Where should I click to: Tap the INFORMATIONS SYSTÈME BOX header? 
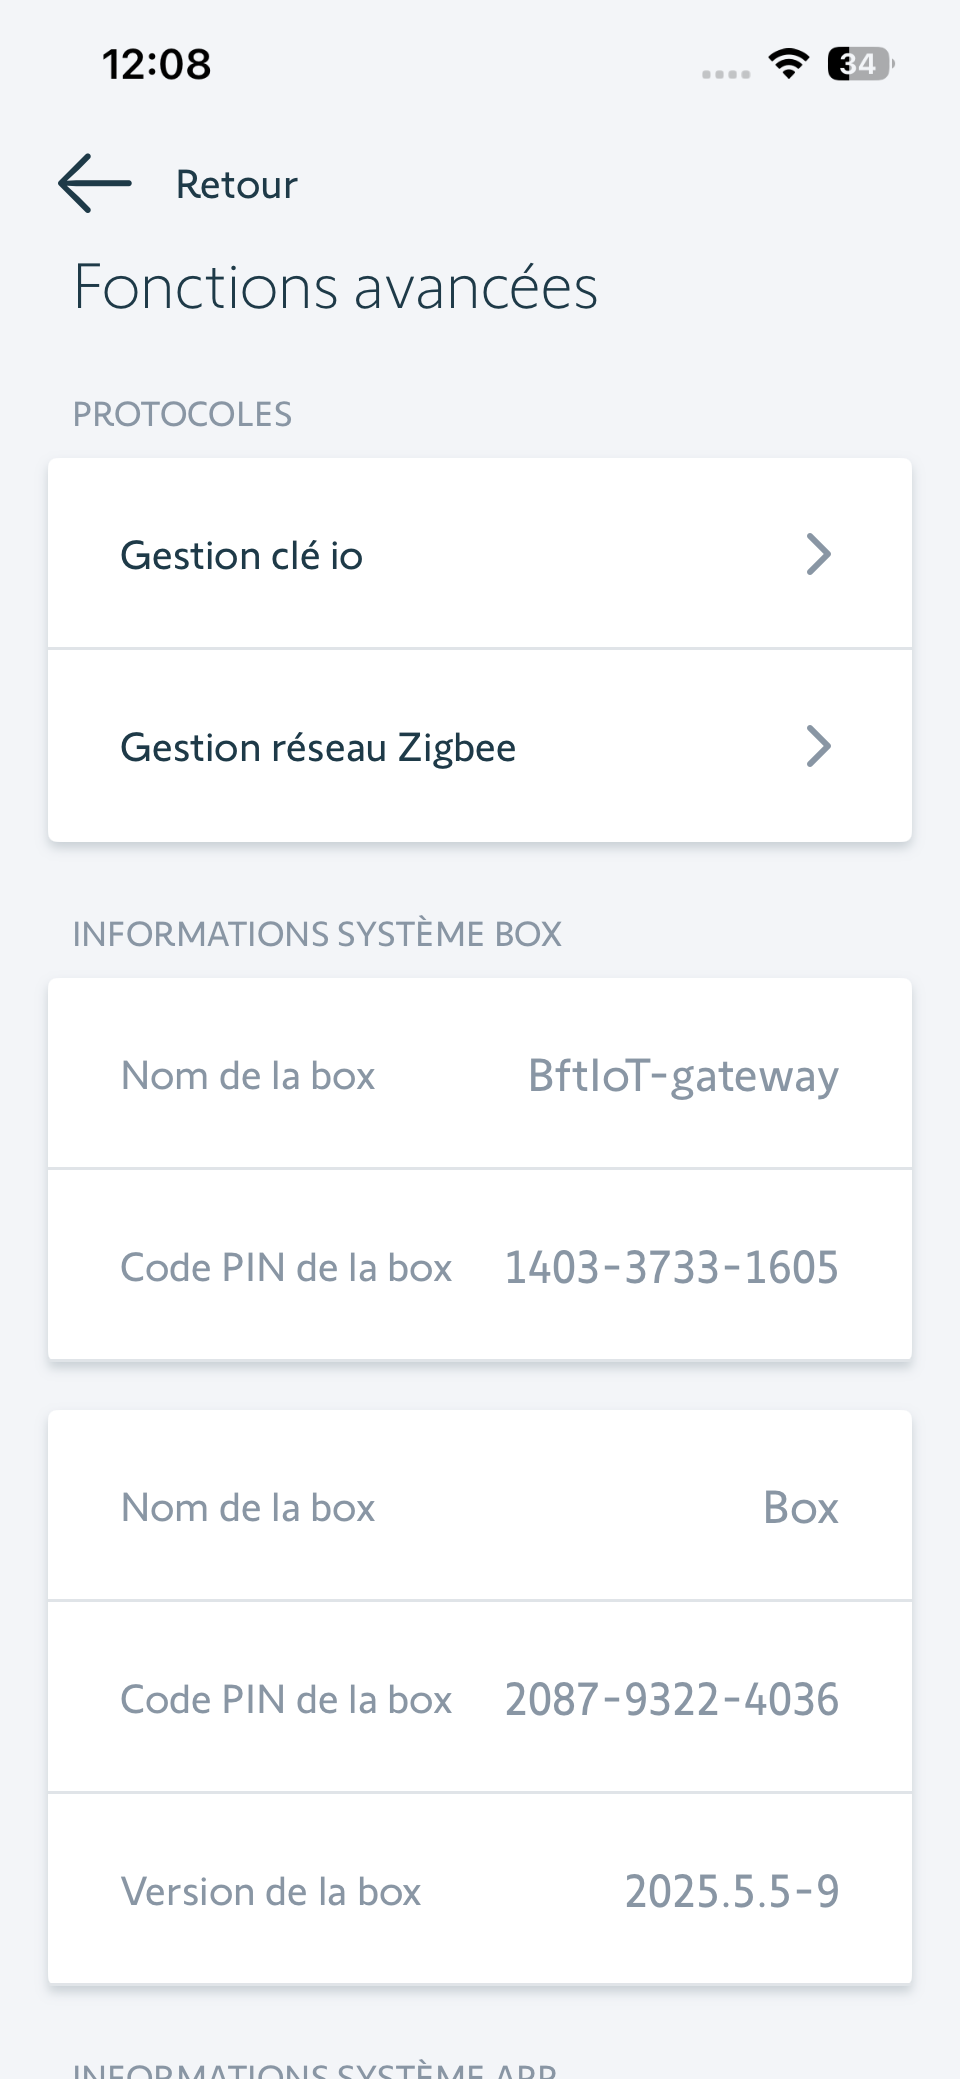click(x=317, y=934)
